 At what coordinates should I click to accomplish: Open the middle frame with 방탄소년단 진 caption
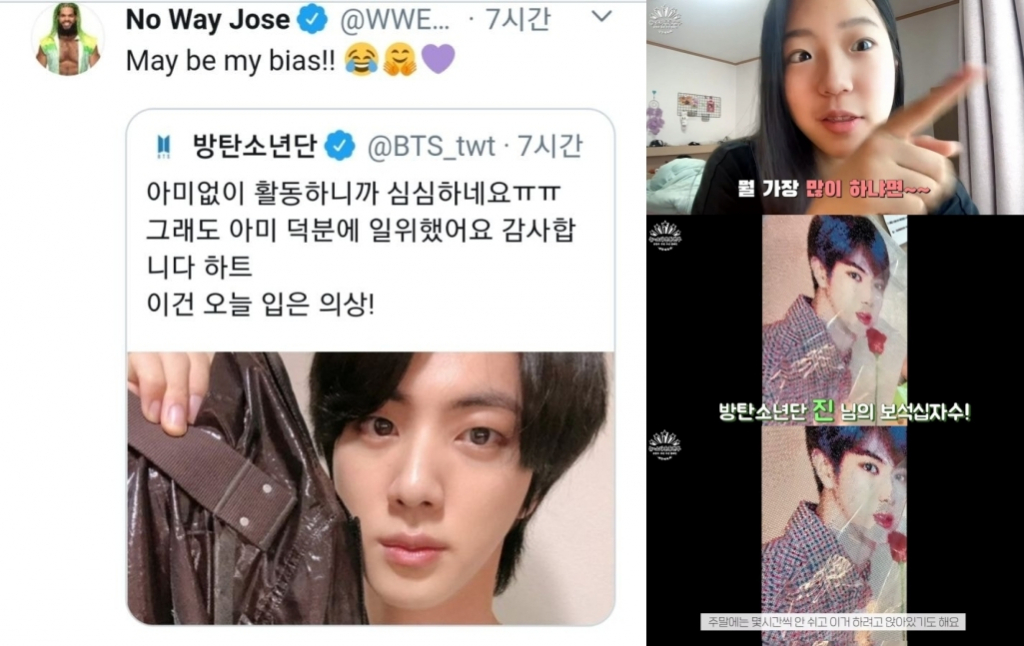tap(835, 320)
